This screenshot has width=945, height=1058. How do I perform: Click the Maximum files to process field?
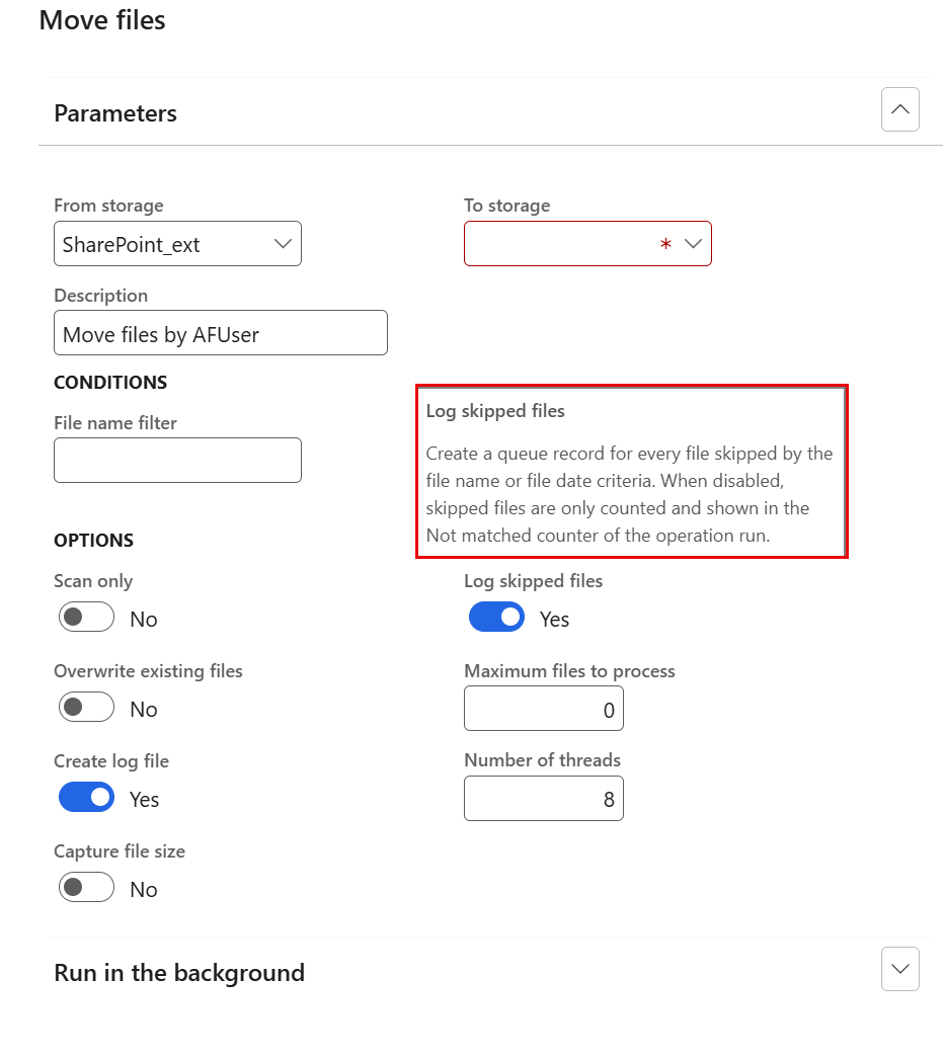point(544,708)
